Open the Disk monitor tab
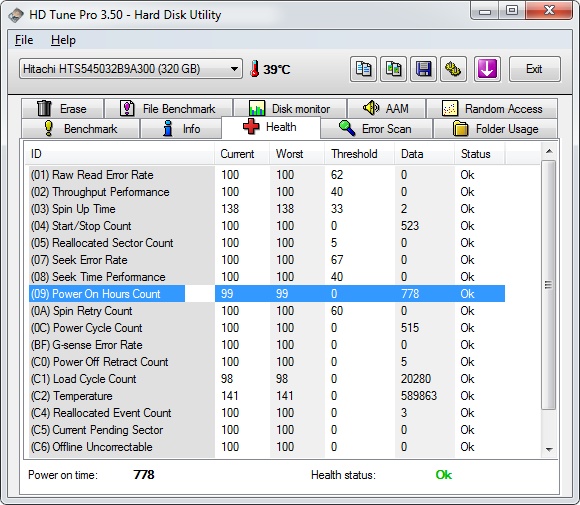Image resolution: width=580 pixels, height=505 pixels. pyautogui.click(x=290, y=108)
